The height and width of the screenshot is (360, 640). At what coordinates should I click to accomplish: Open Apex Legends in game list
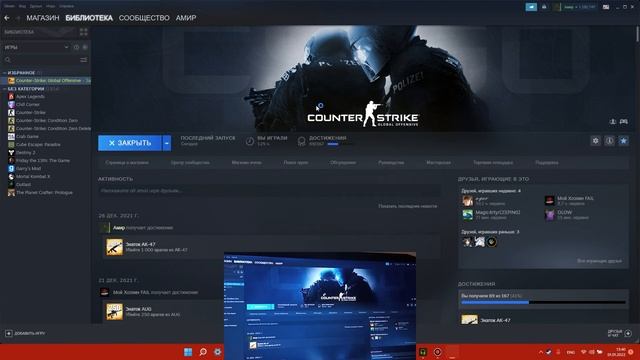(x=30, y=97)
